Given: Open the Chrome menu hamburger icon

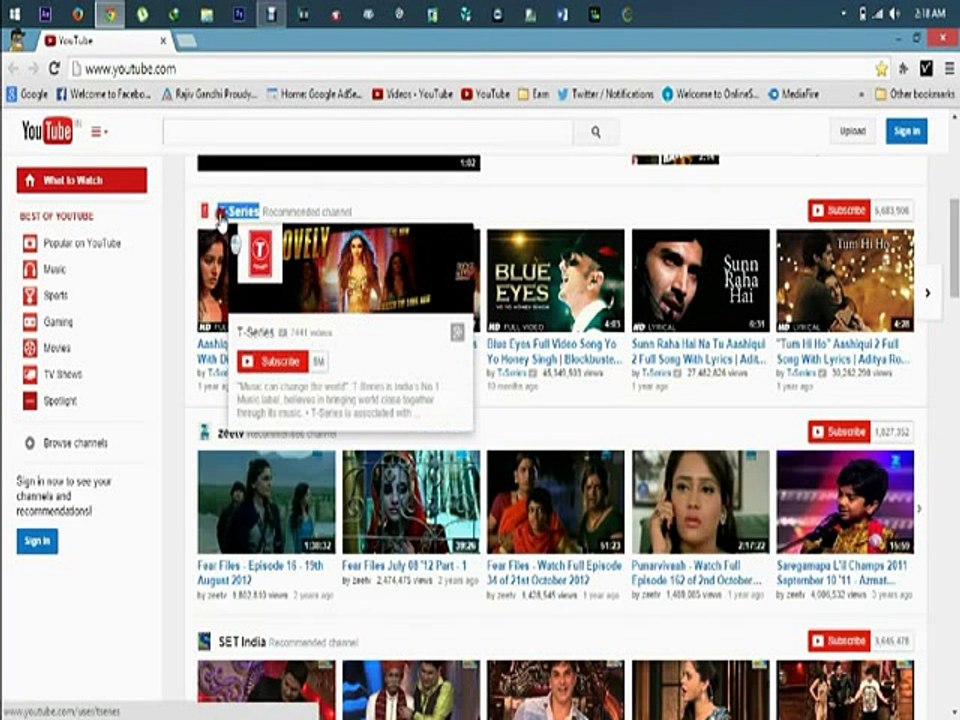Looking at the screenshot, I should point(949,69).
